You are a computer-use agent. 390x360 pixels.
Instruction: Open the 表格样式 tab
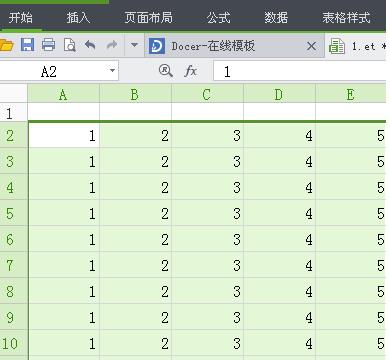(346, 17)
